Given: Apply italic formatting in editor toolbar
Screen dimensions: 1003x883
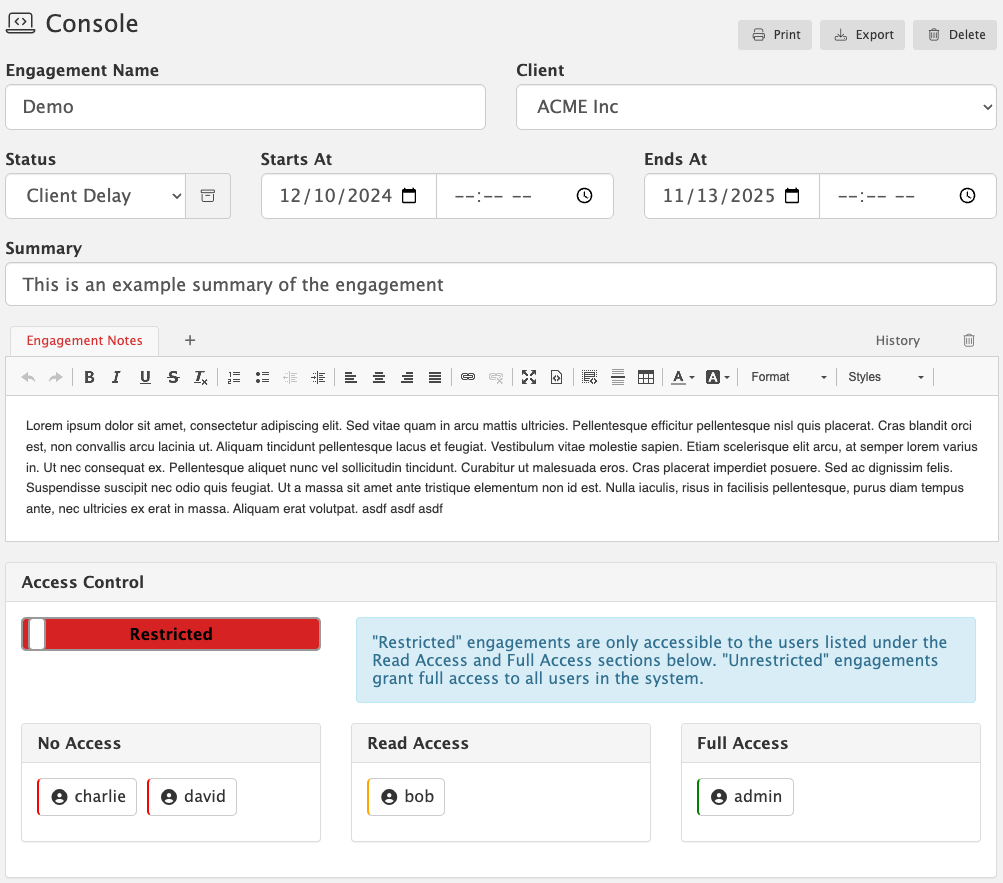Looking at the screenshot, I should pos(116,377).
